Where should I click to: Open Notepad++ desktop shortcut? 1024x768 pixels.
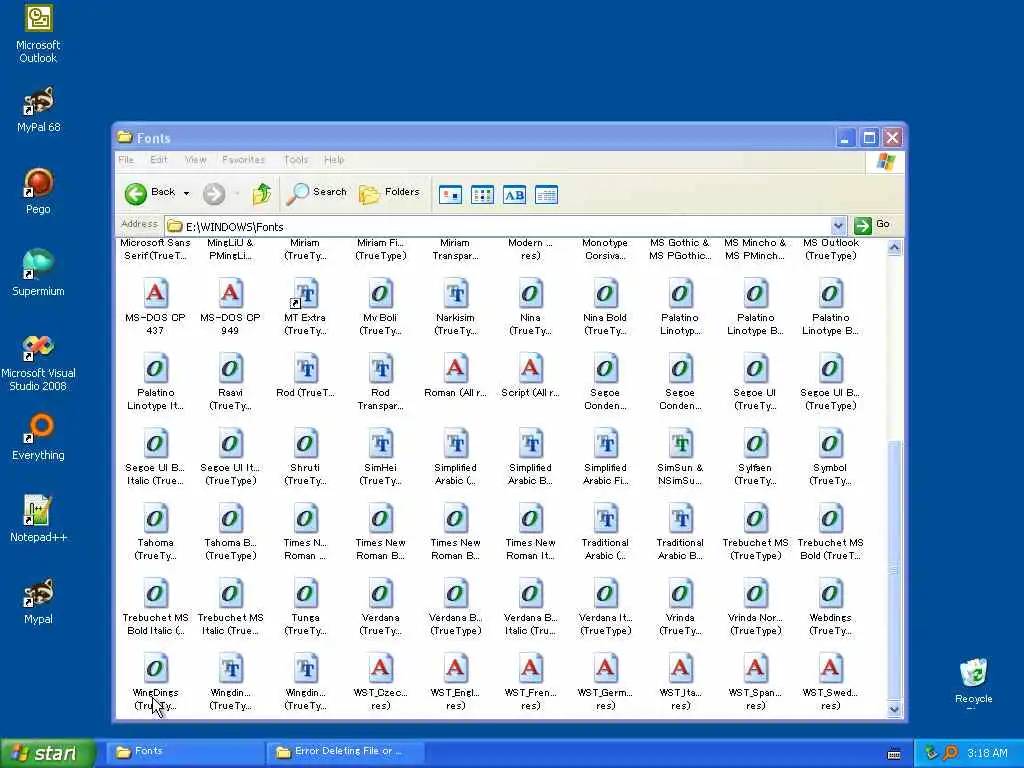tap(38, 519)
